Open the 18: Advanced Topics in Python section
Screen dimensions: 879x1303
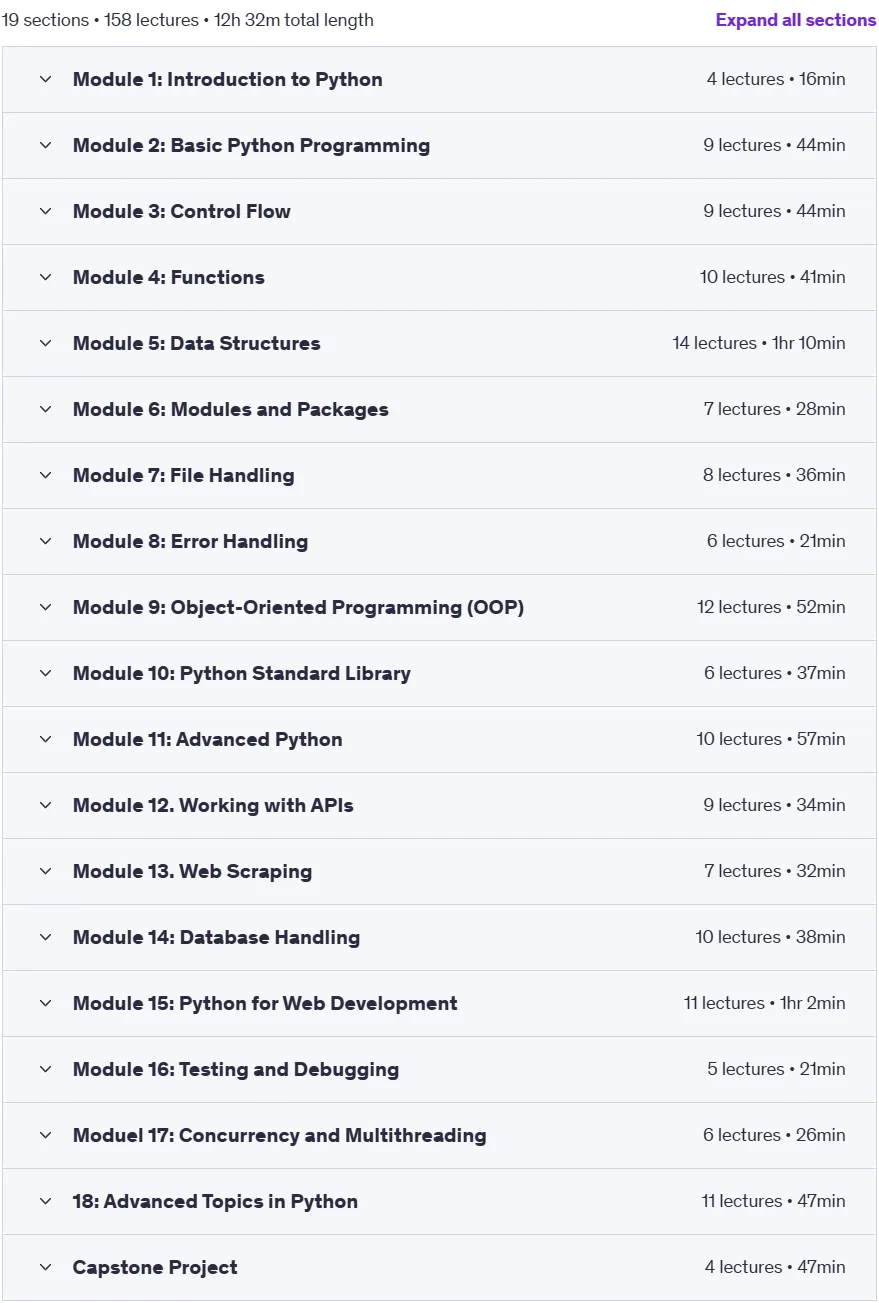pos(440,1201)
